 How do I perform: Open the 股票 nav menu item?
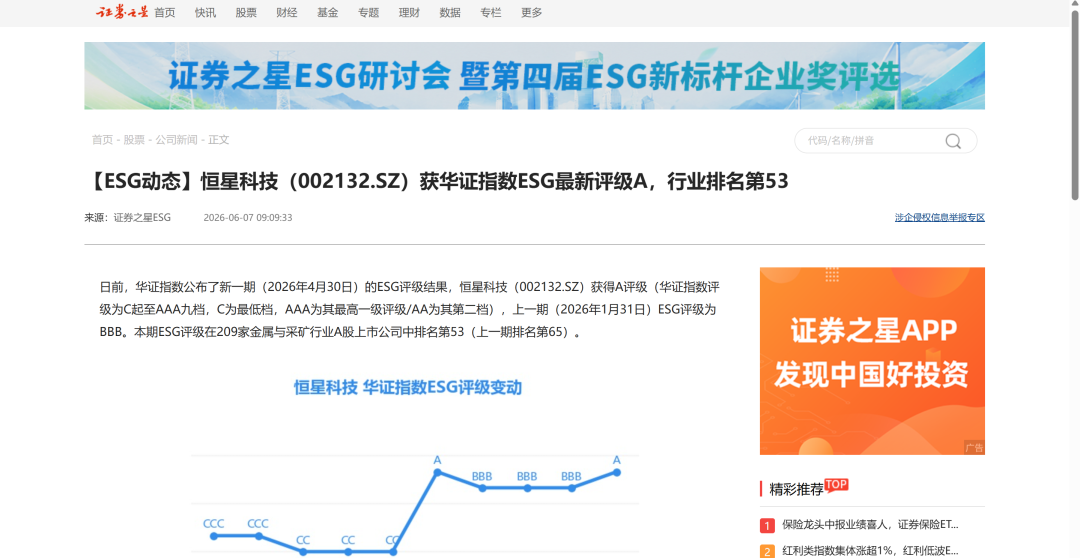tap(246, 12)
